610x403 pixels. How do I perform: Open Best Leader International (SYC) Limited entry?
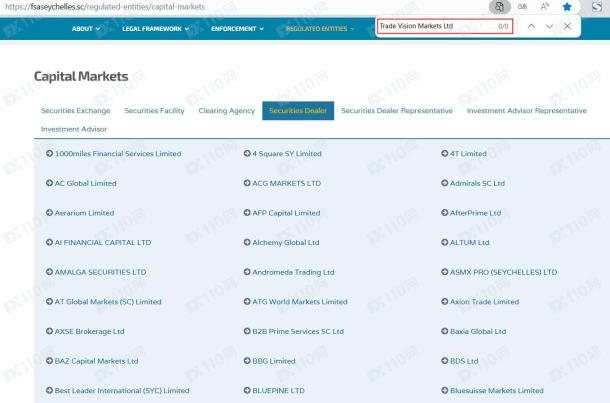click(117, 391)
